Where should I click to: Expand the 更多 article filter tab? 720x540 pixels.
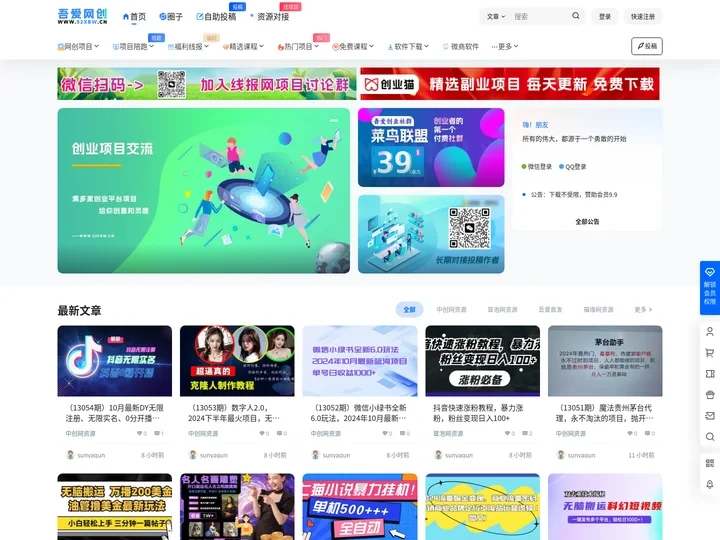pyautogui.click(x=643, y=309)
